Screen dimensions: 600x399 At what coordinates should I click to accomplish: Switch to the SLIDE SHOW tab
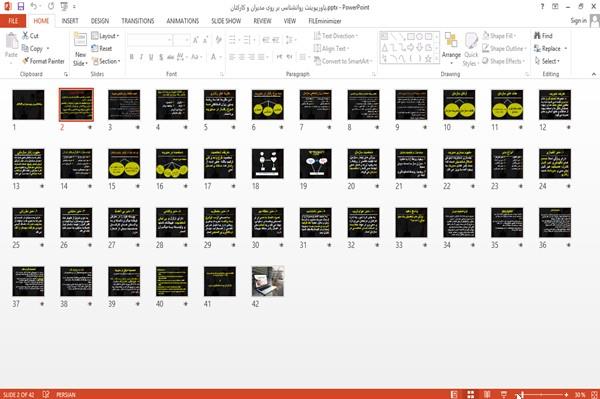226,21
